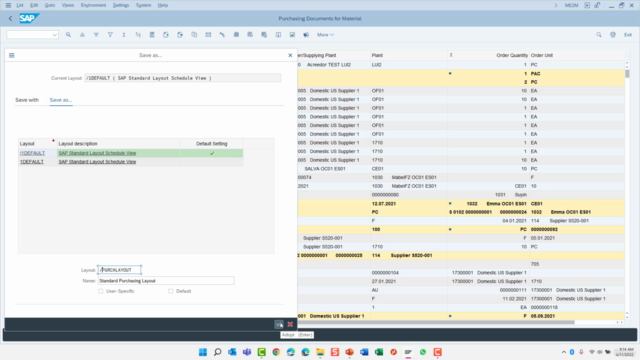
Task: Click Sort Ascending triangle icon
Action: point(82,35)
